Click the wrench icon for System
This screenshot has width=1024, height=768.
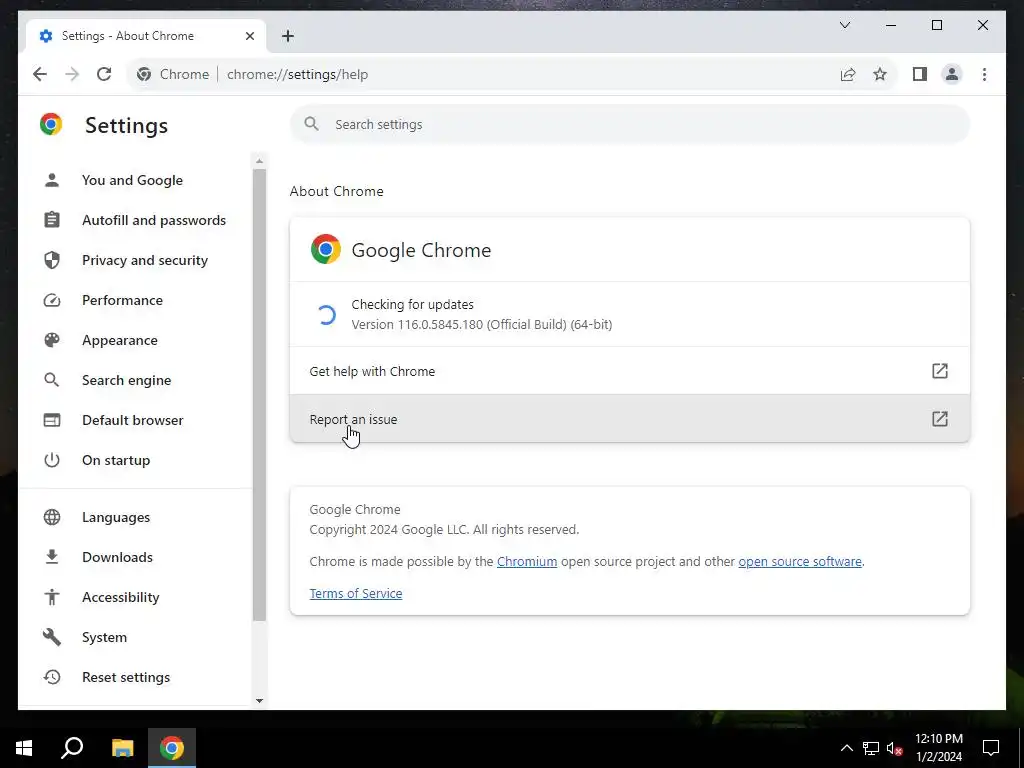[x=52, y=637]
